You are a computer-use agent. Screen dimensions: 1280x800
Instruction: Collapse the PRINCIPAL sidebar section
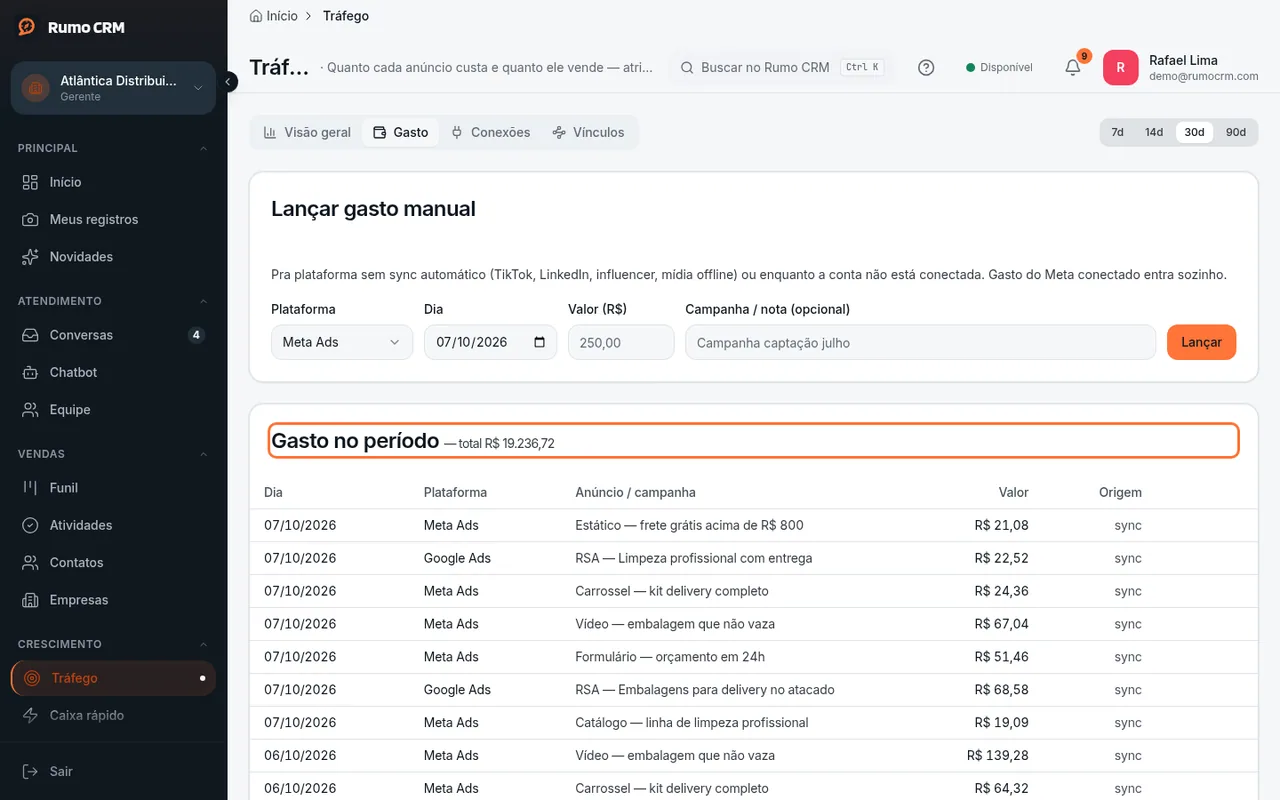(113, 148)
